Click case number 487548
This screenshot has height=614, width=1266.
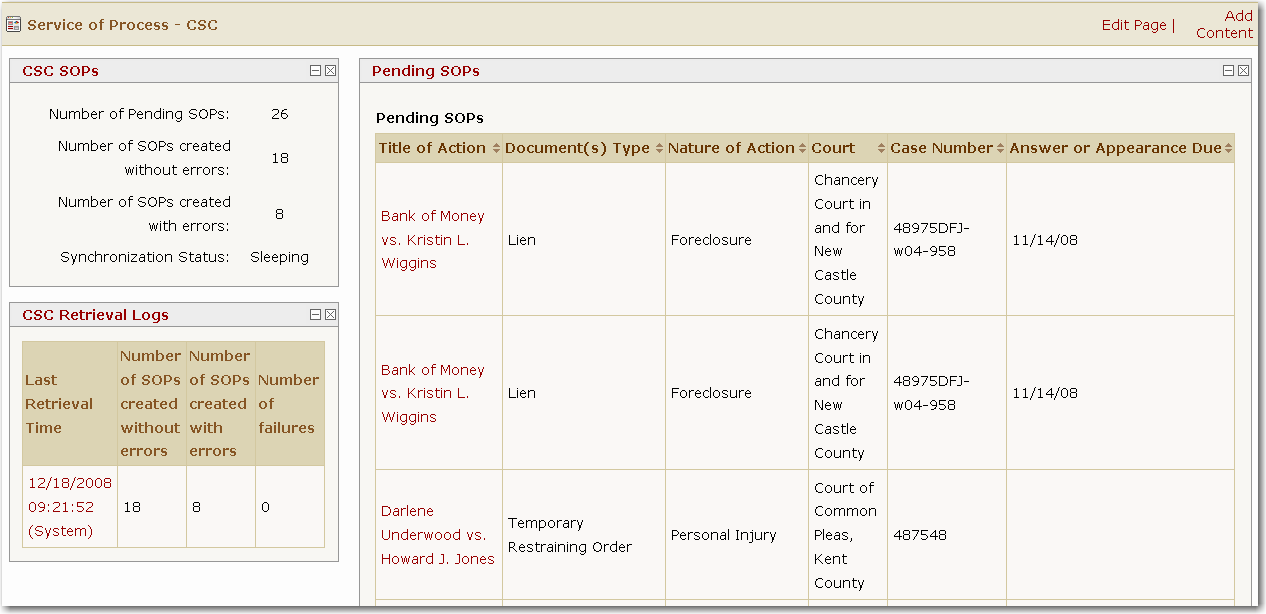(918, 535)
